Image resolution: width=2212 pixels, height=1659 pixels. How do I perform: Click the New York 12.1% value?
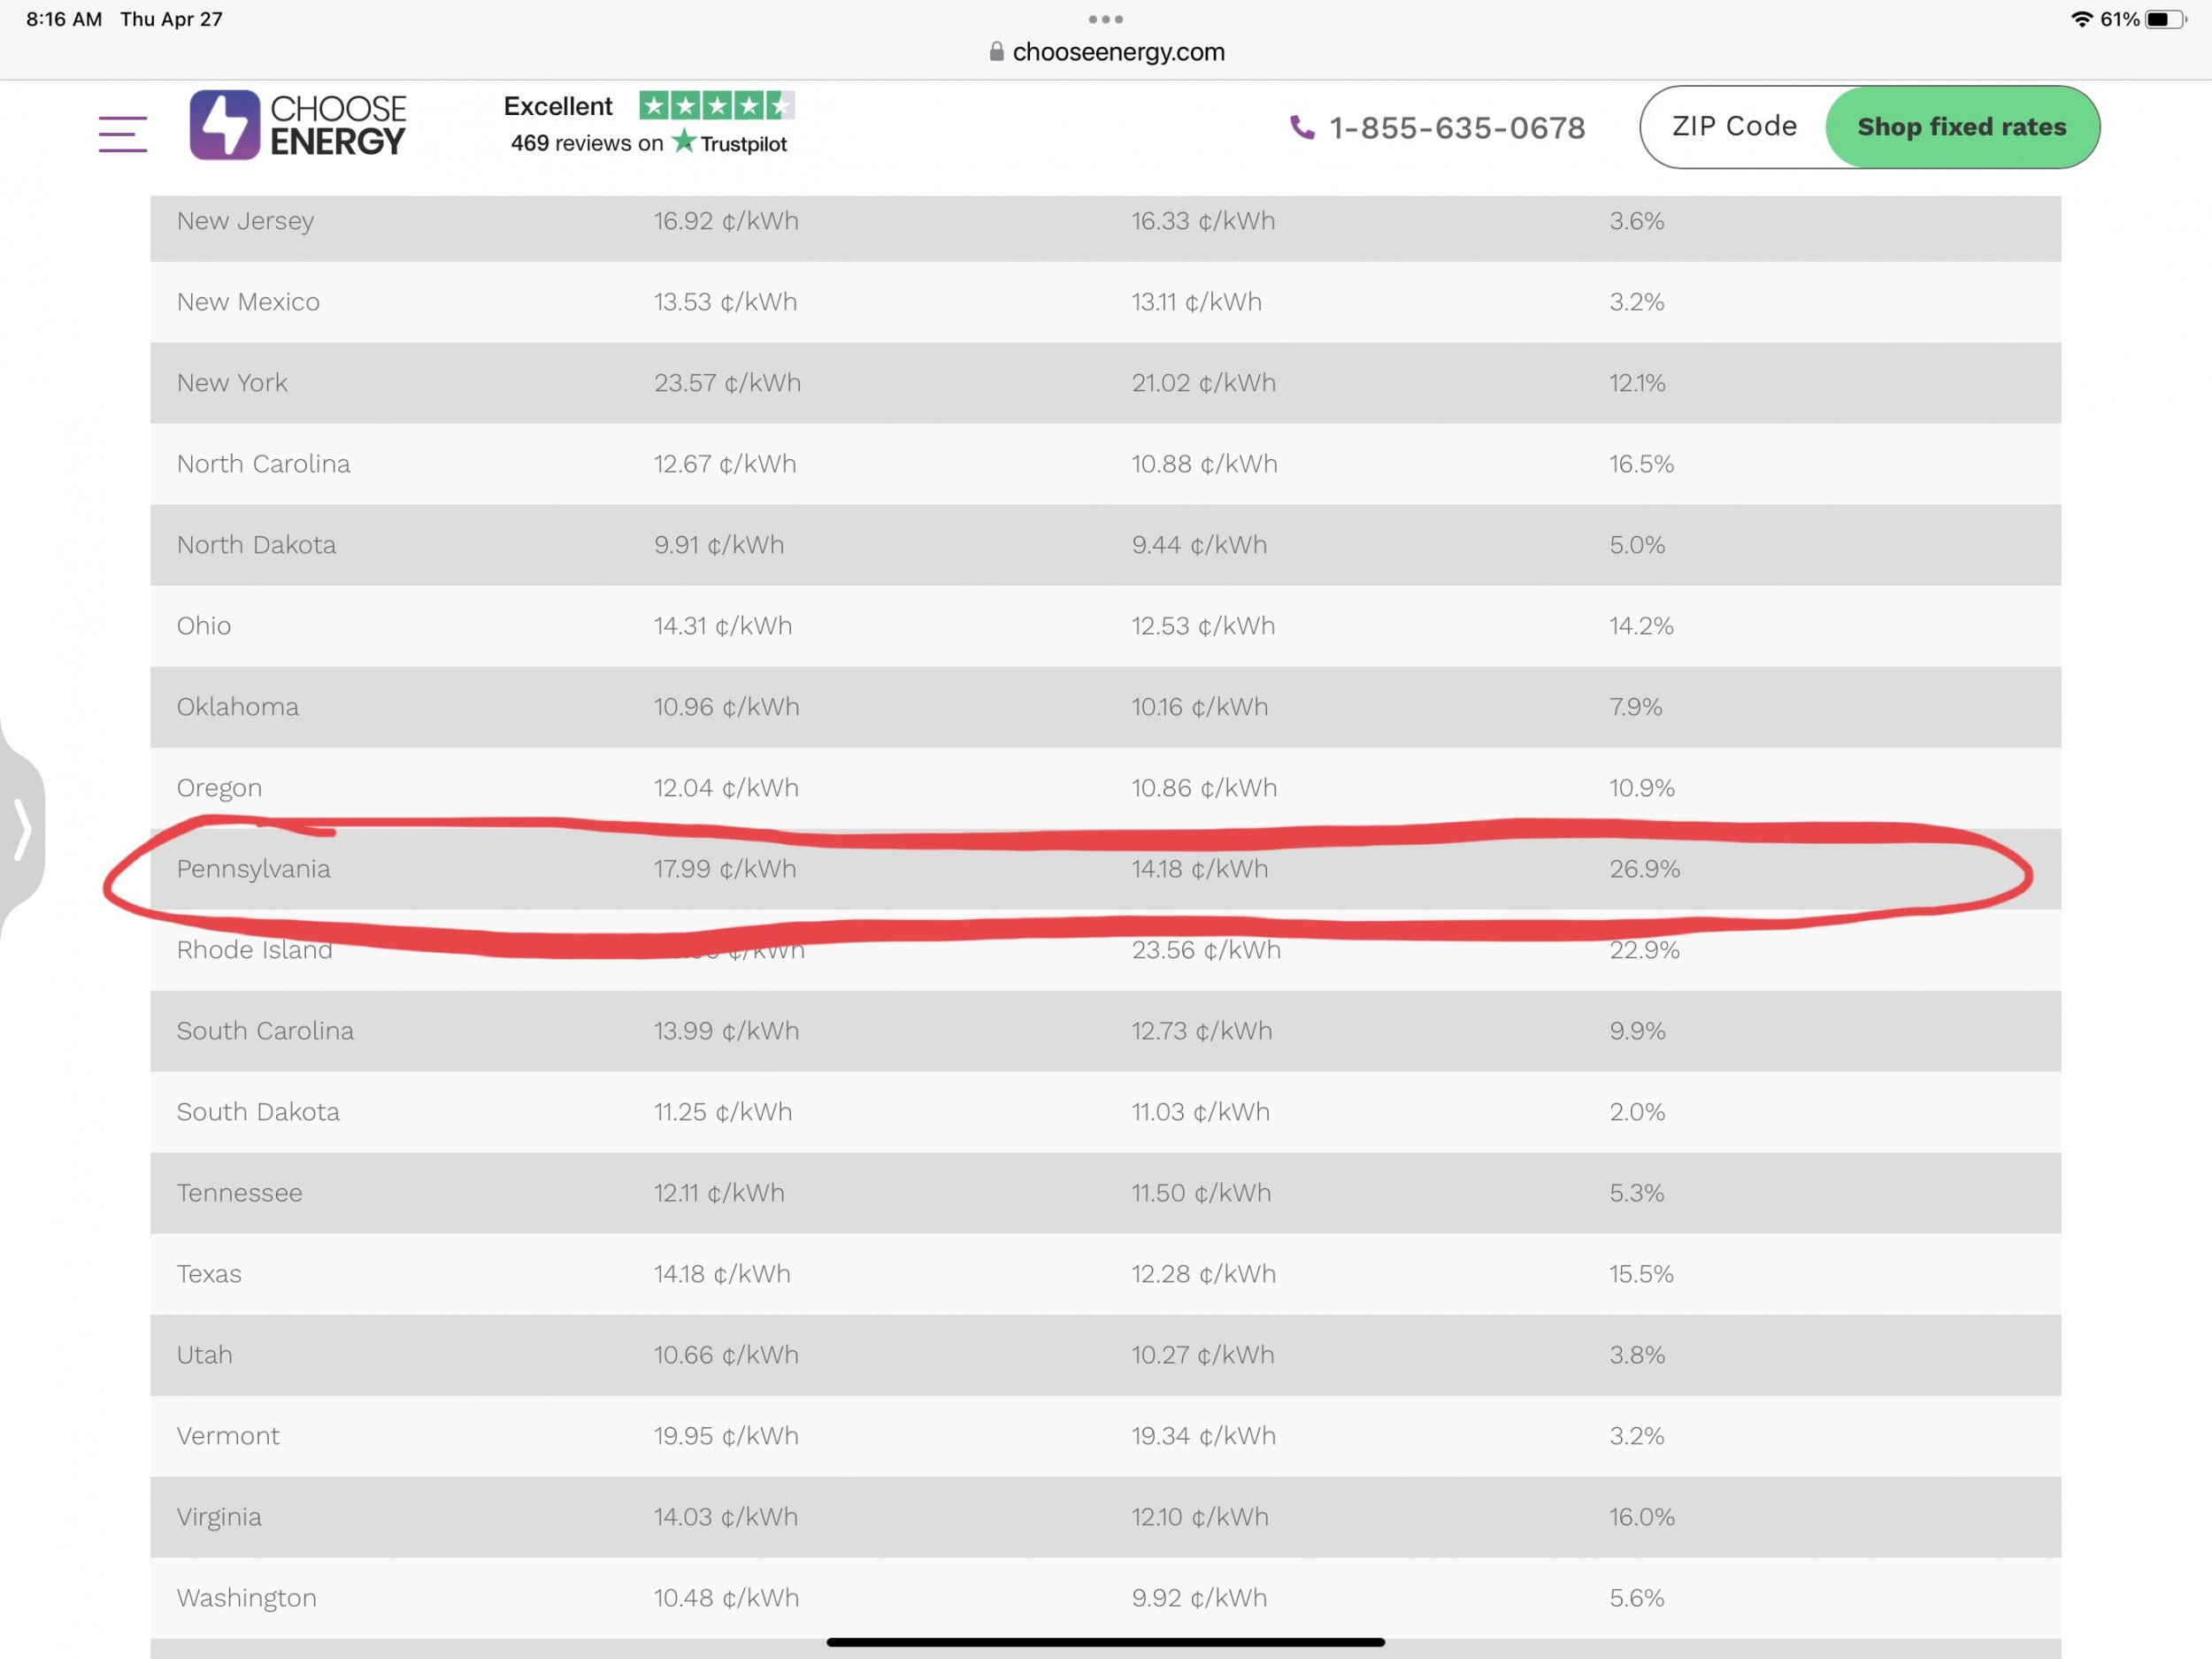pos(1636,383)
